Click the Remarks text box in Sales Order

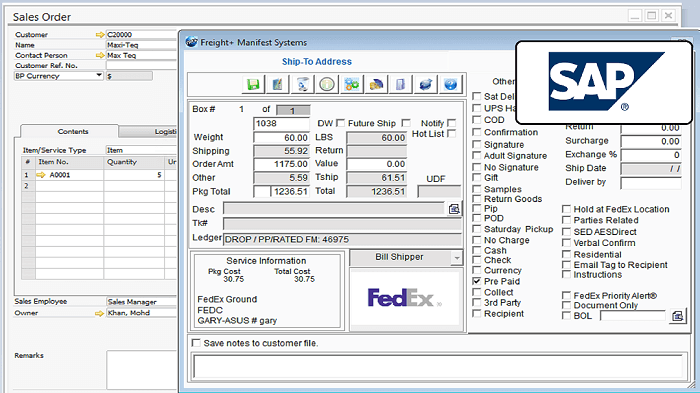(142, 370)
